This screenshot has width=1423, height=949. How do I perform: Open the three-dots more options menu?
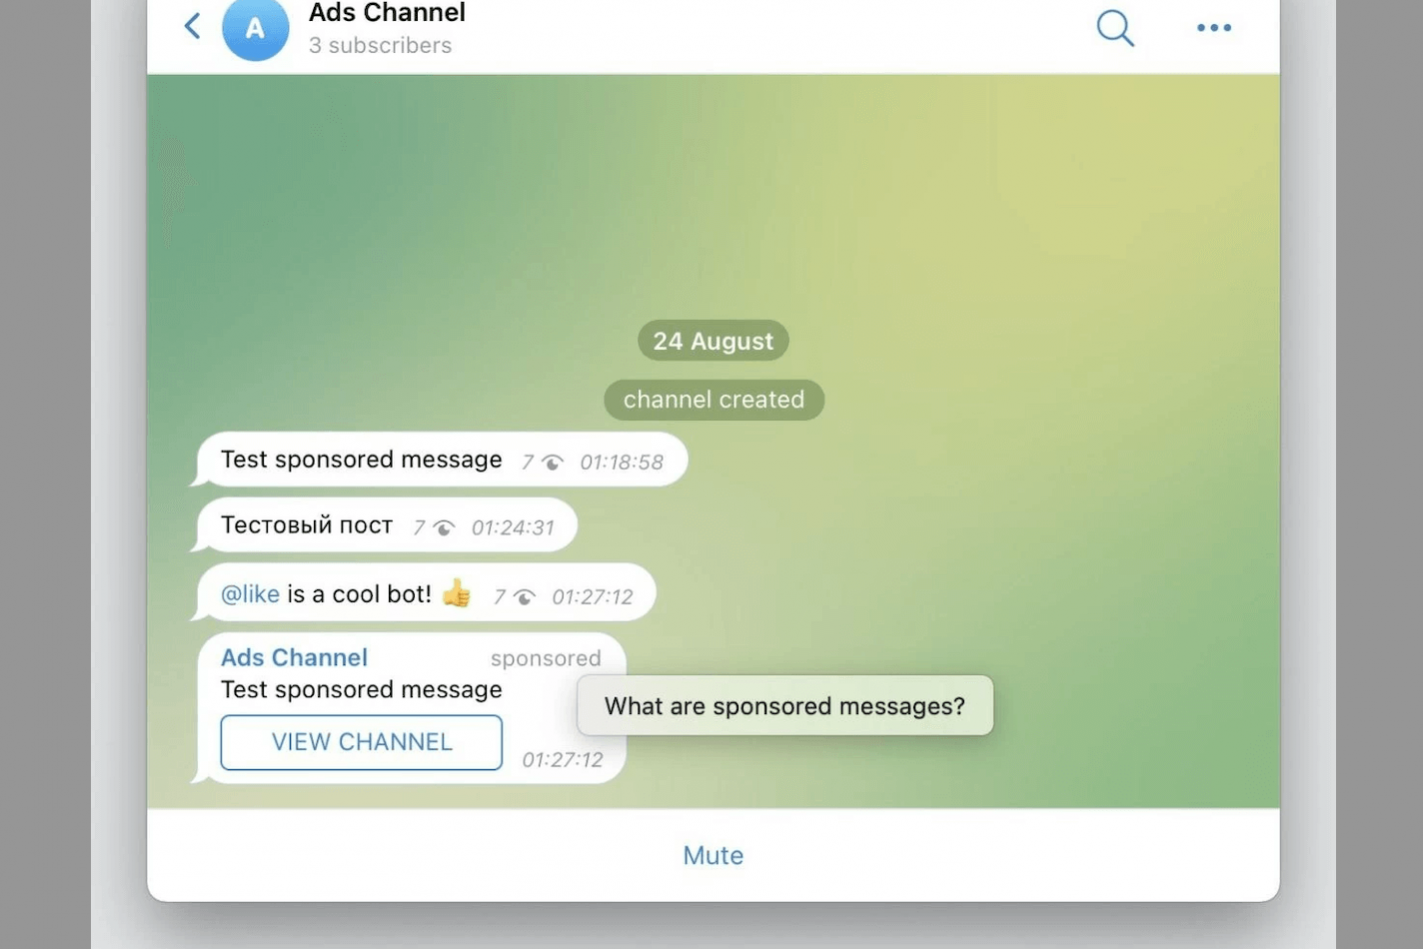click(x=1214, y=28)
